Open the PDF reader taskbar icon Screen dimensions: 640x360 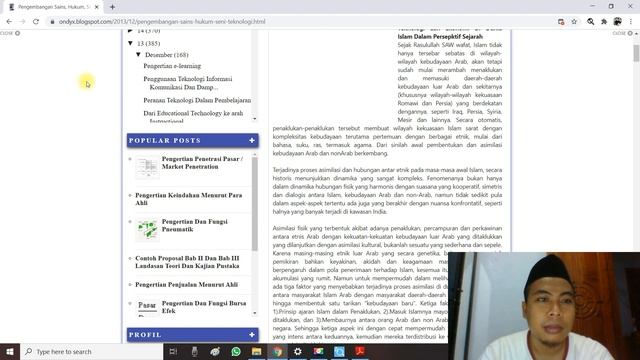pos(360,351)
